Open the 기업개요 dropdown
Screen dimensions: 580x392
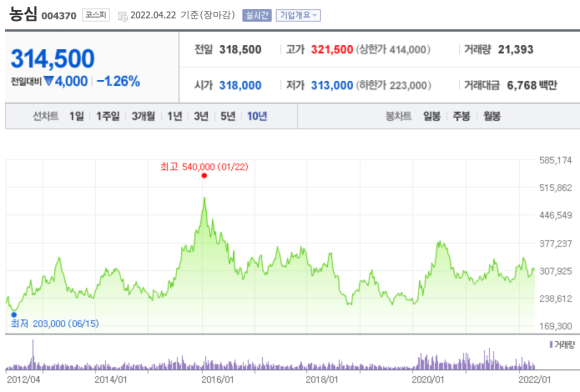pos(298,15)
